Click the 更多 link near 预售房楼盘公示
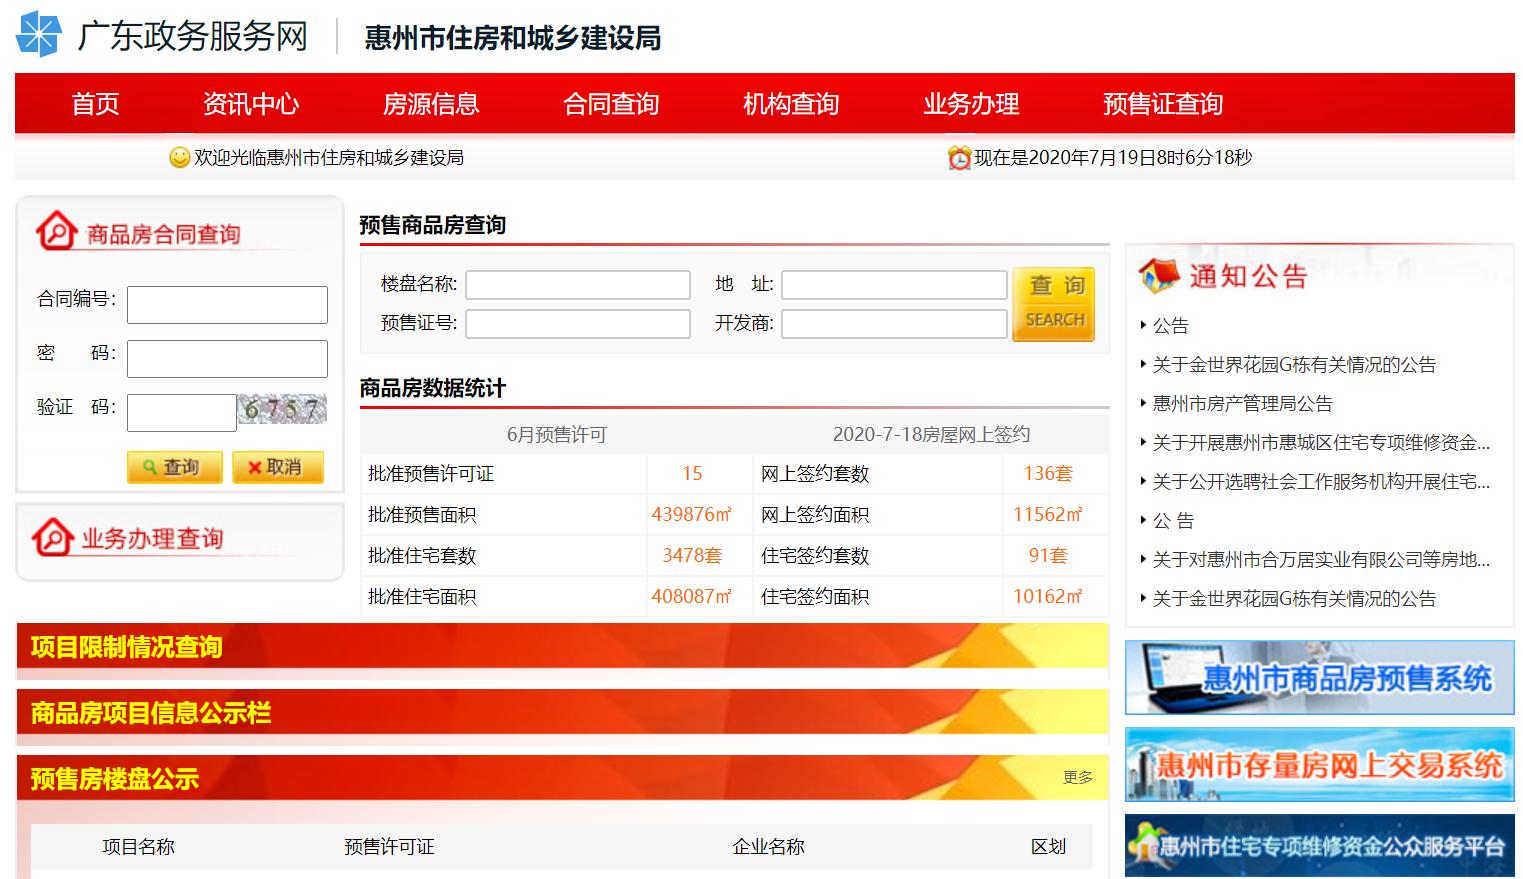This screenshot has width=1523, height=879. [x=1078, y=775]
